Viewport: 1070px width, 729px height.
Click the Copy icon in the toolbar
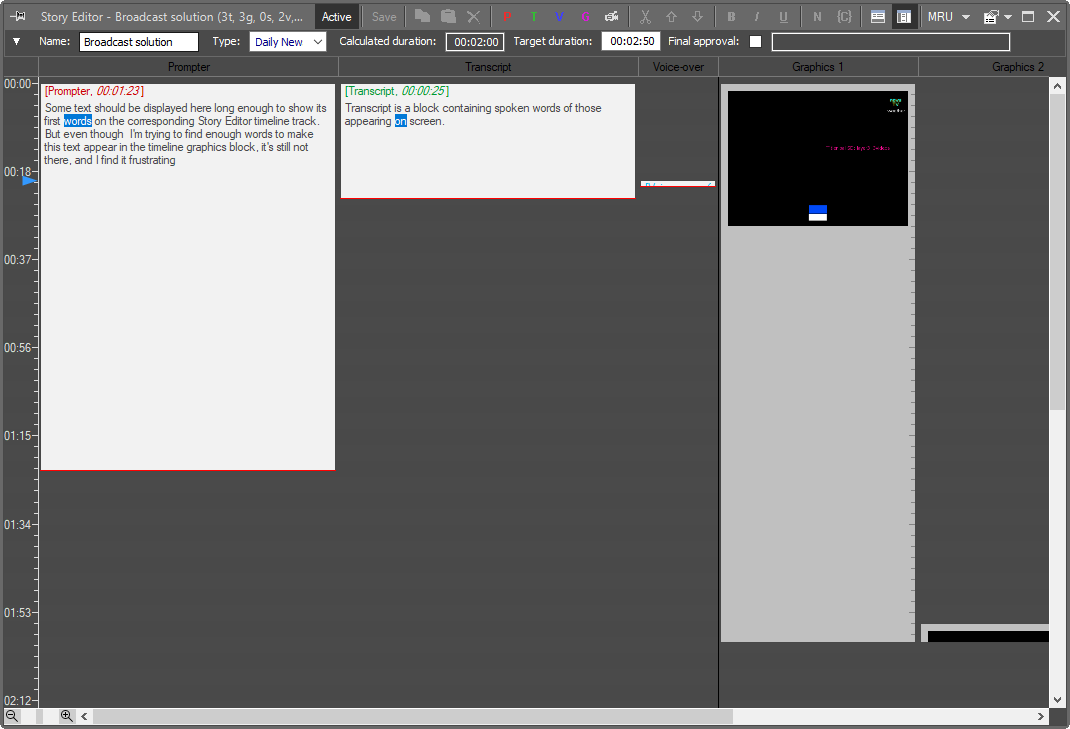[422, 16]
